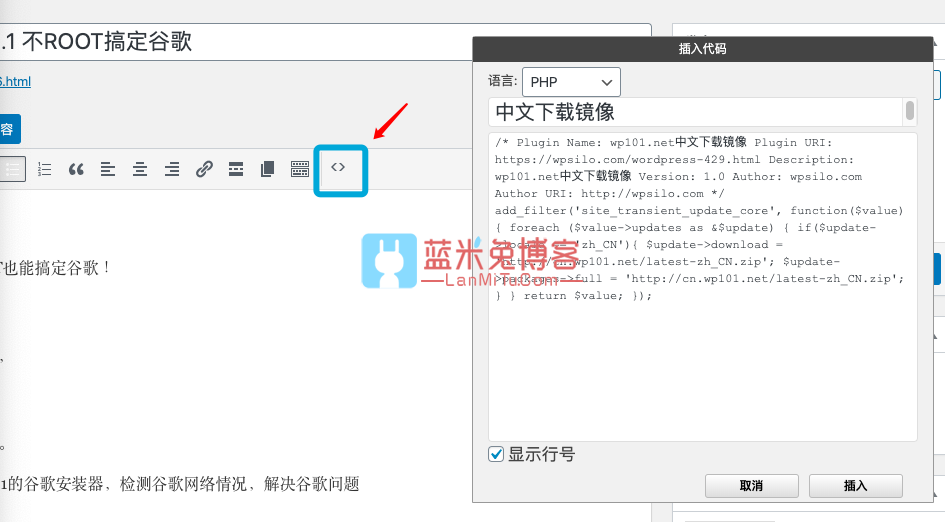
Task: Click the 插入 button to insert code
Action: (855, 486)
